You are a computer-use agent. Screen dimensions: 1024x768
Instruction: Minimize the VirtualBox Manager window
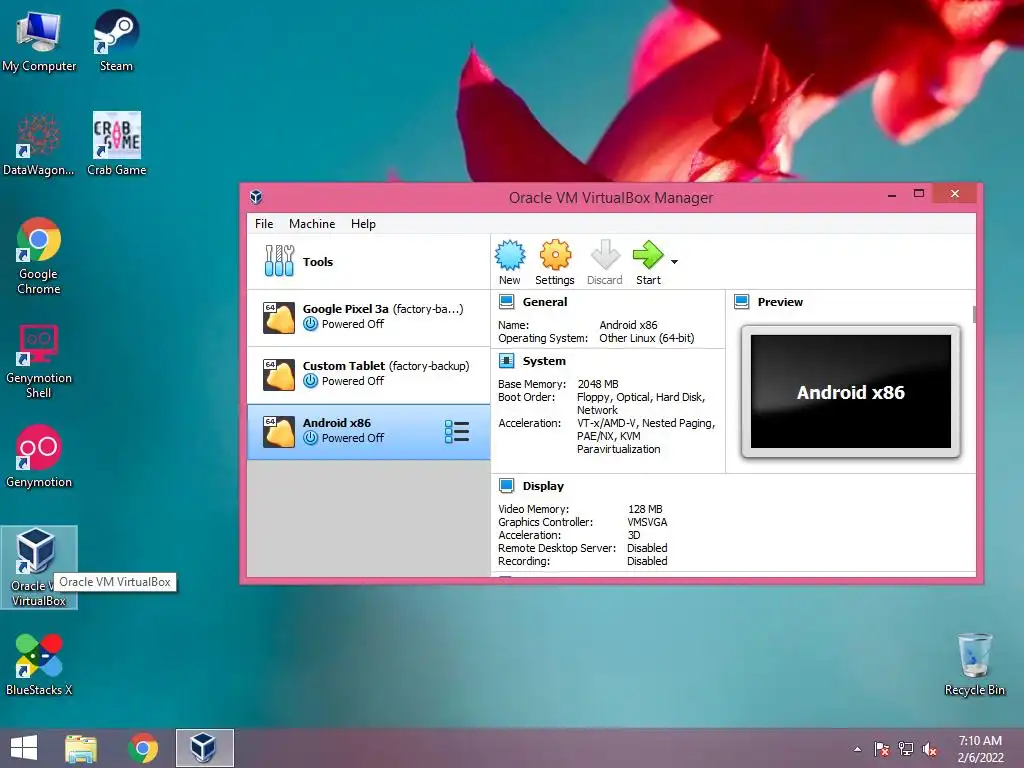pyautogui.click(x=891, y=194)
